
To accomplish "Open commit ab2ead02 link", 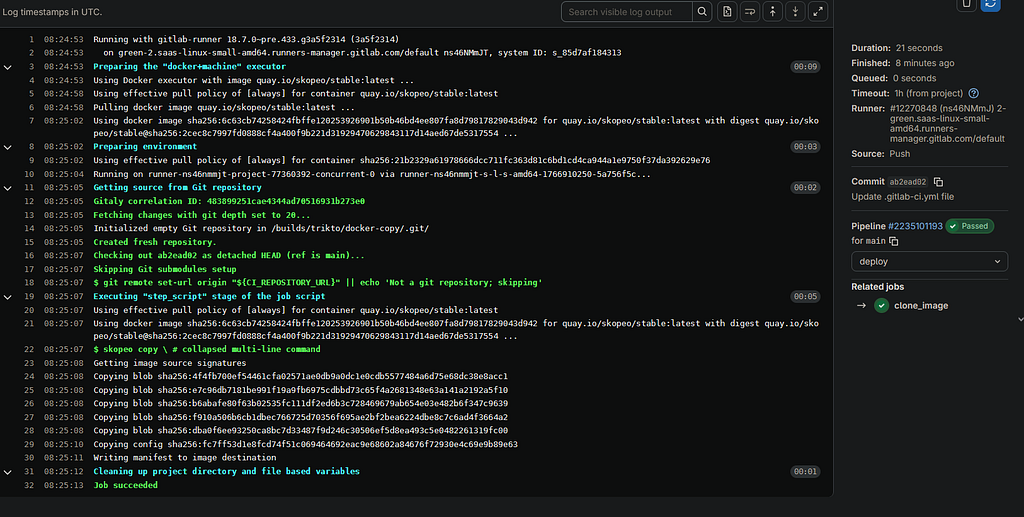I will click(x=908, y=182).
